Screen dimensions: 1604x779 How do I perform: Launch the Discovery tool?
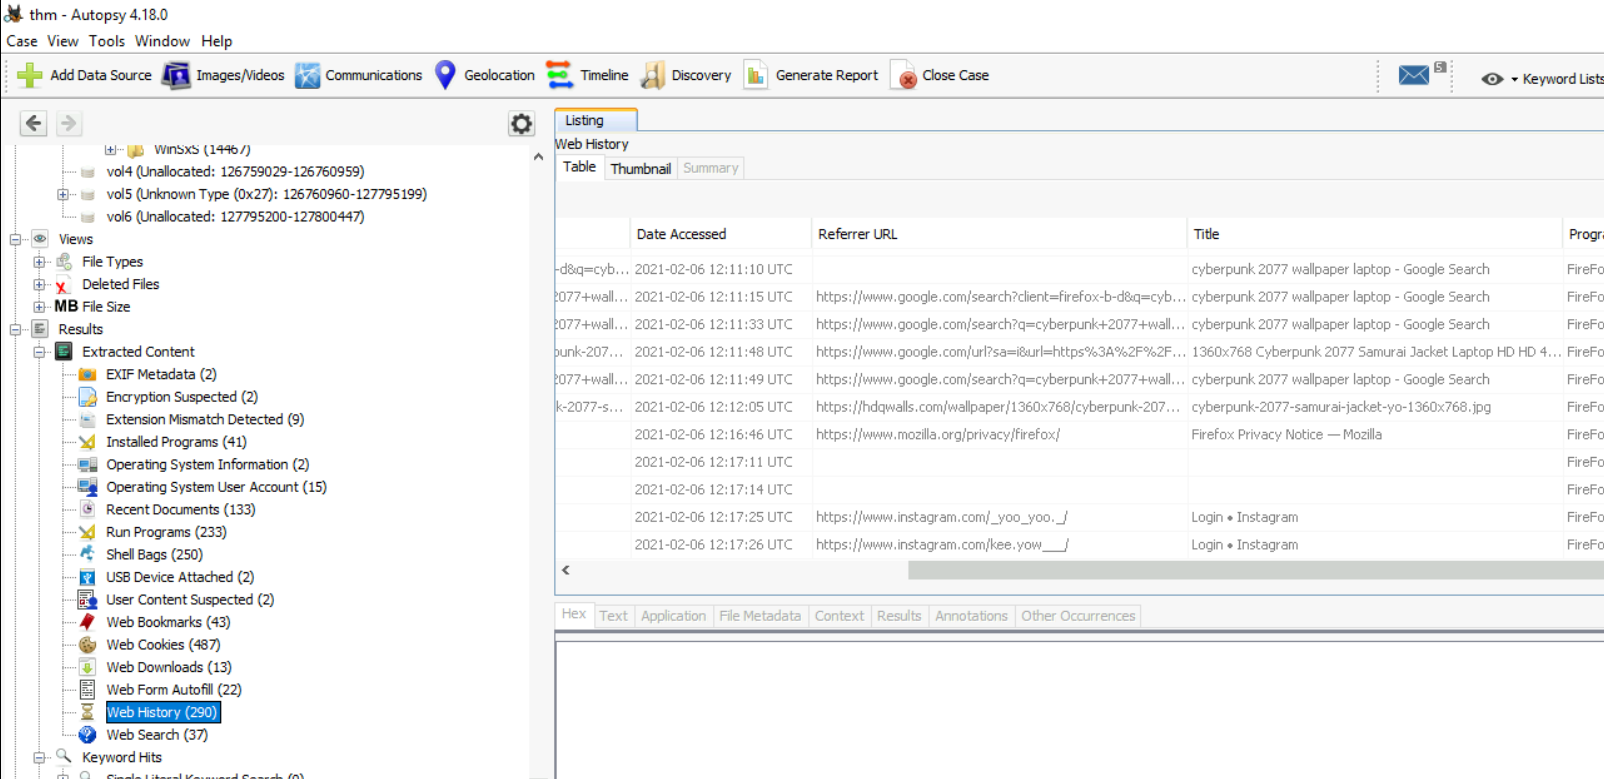[x=653, y=75]
